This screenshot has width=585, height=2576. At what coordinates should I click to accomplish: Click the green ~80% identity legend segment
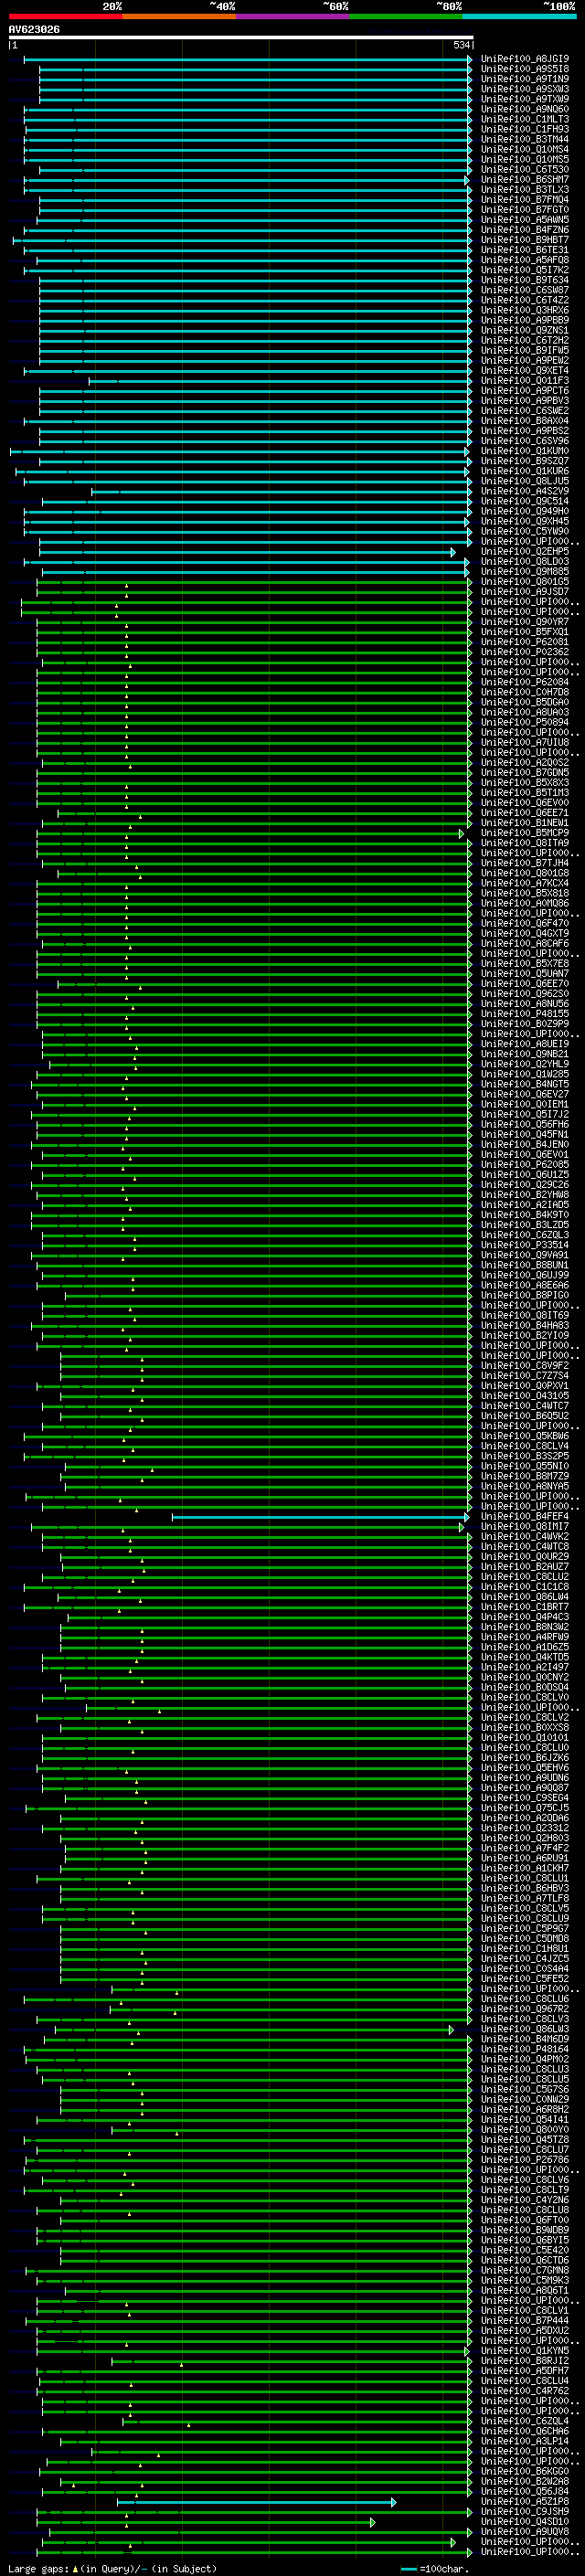pyautogui.click(x=406, y=16)
